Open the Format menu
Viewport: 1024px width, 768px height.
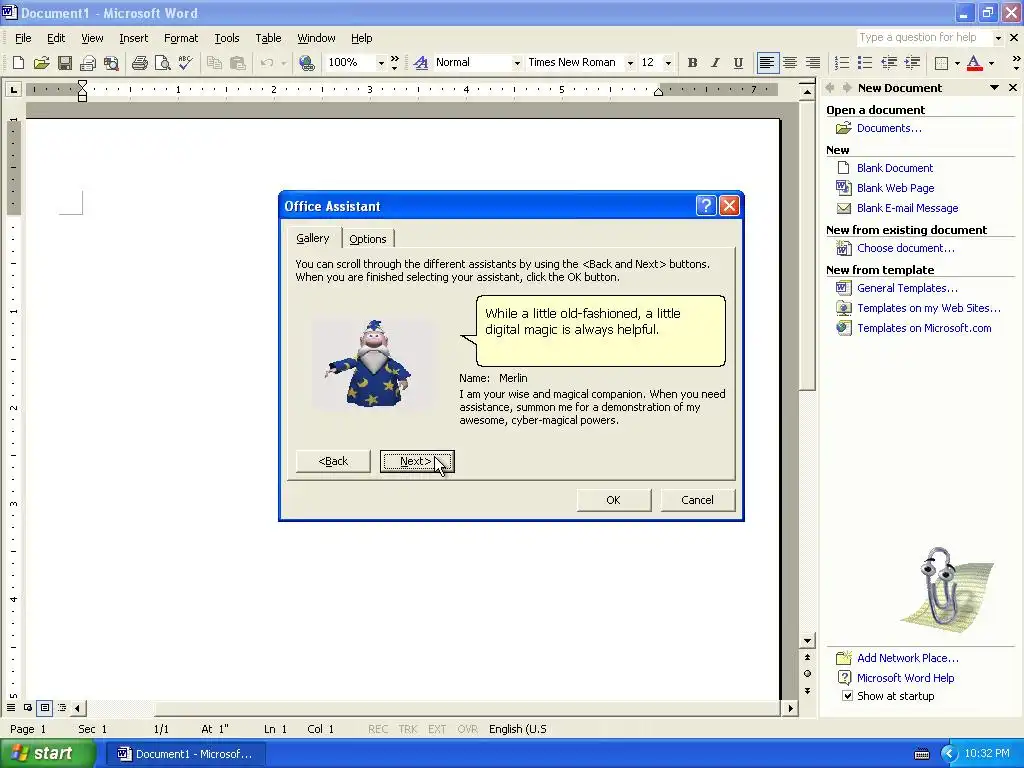(181, 38)
